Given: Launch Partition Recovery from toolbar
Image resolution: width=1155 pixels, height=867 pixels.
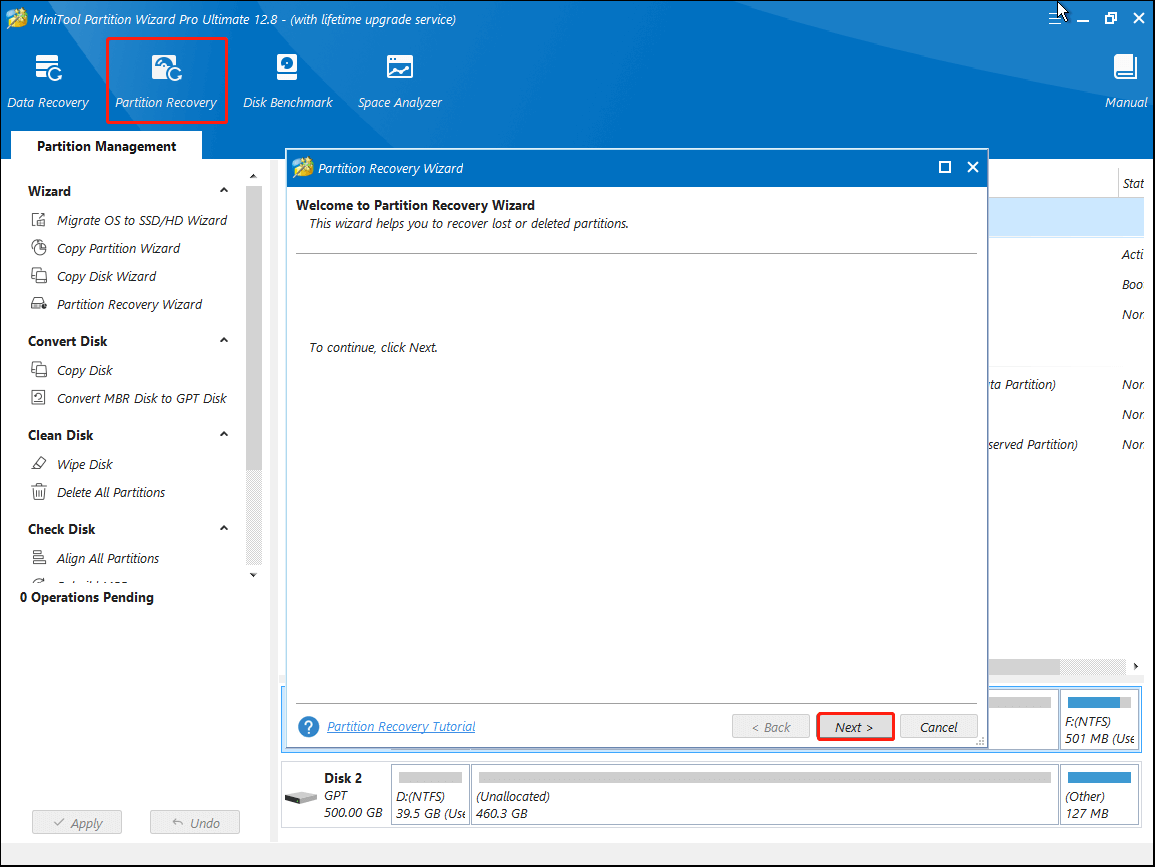Looking at the screenshot, I should 166,81.
